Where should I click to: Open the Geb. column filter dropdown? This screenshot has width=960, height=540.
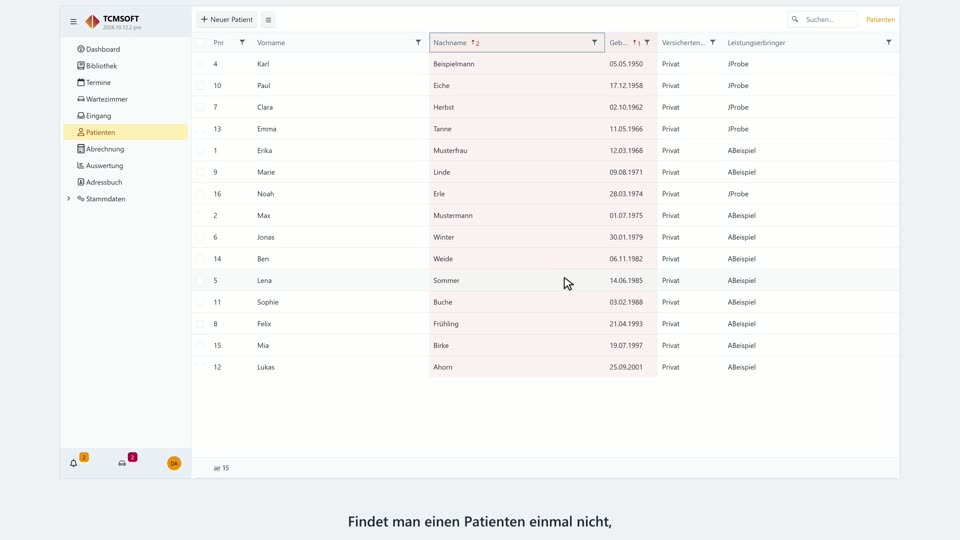[x=647, y=43]
